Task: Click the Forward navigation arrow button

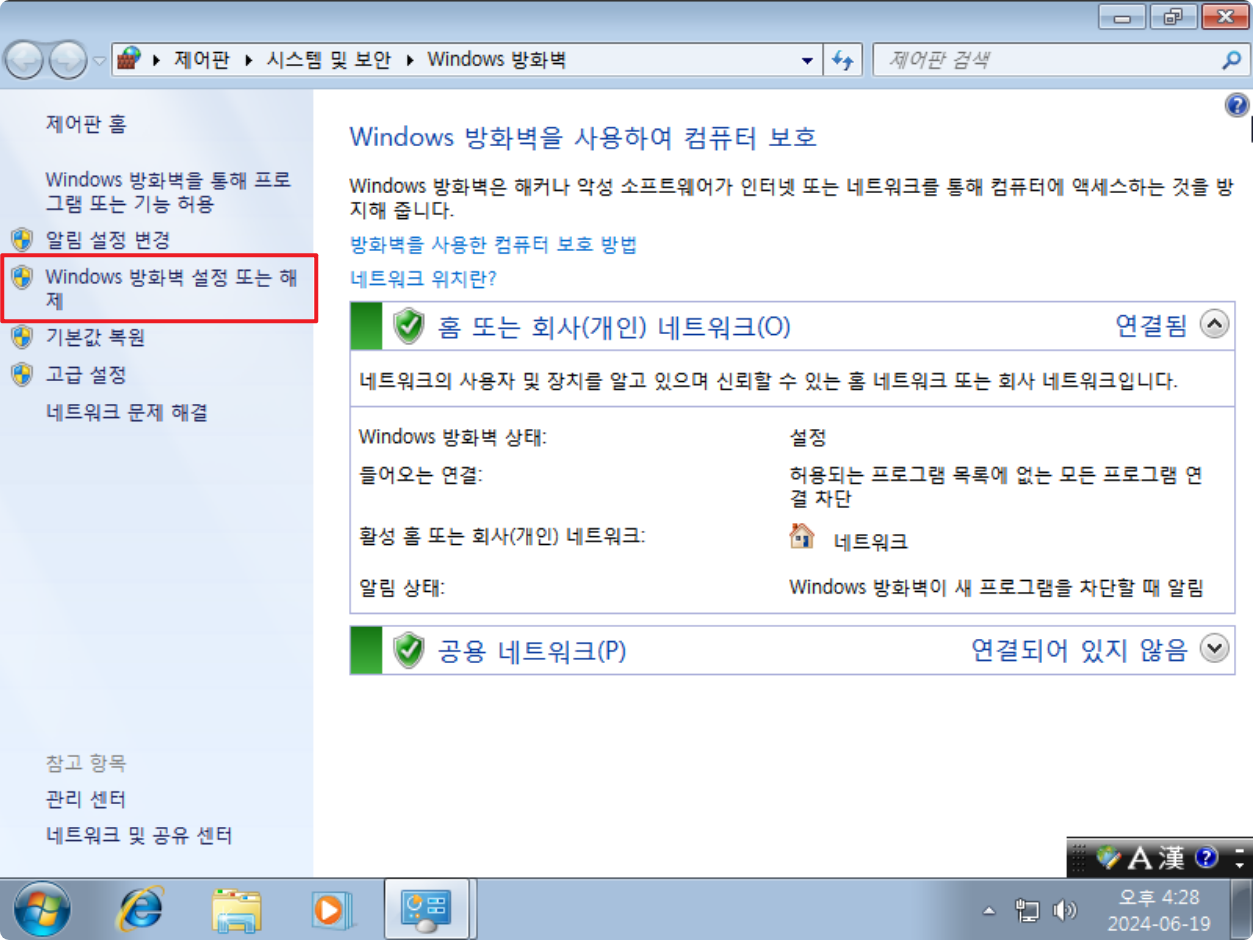Action: click(x=68, y=61)
